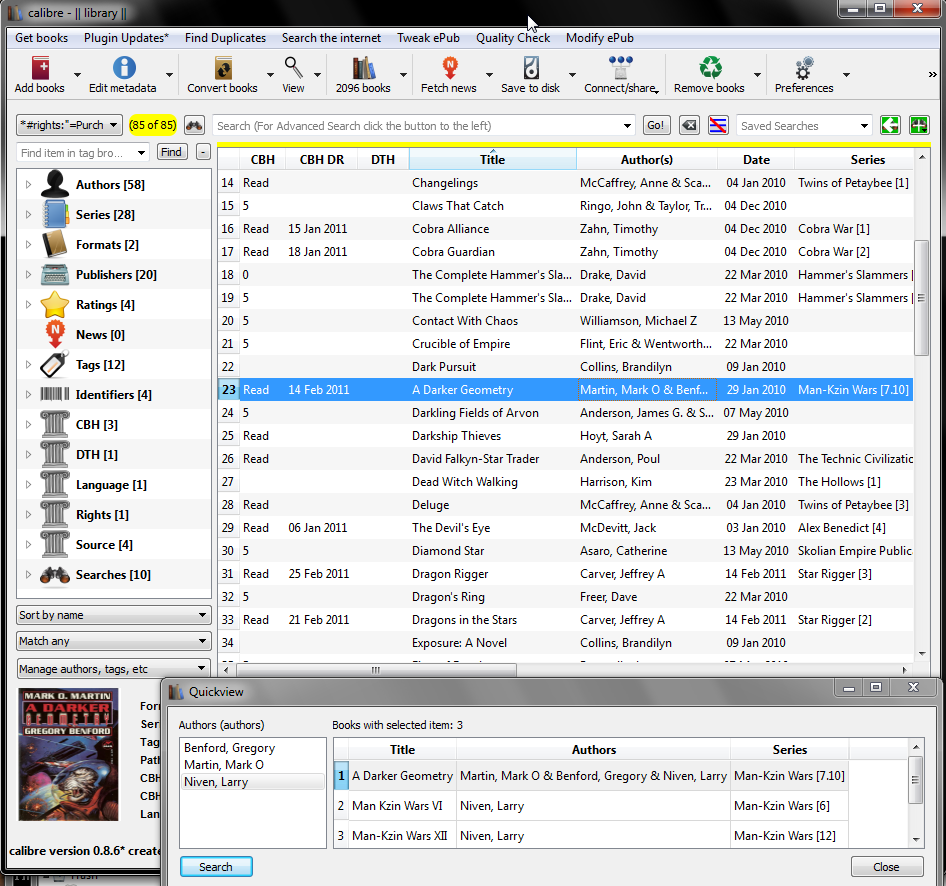Open Tweak ePub menu item
The height and width of the screenshot is (886, 946).
[428, 37]
